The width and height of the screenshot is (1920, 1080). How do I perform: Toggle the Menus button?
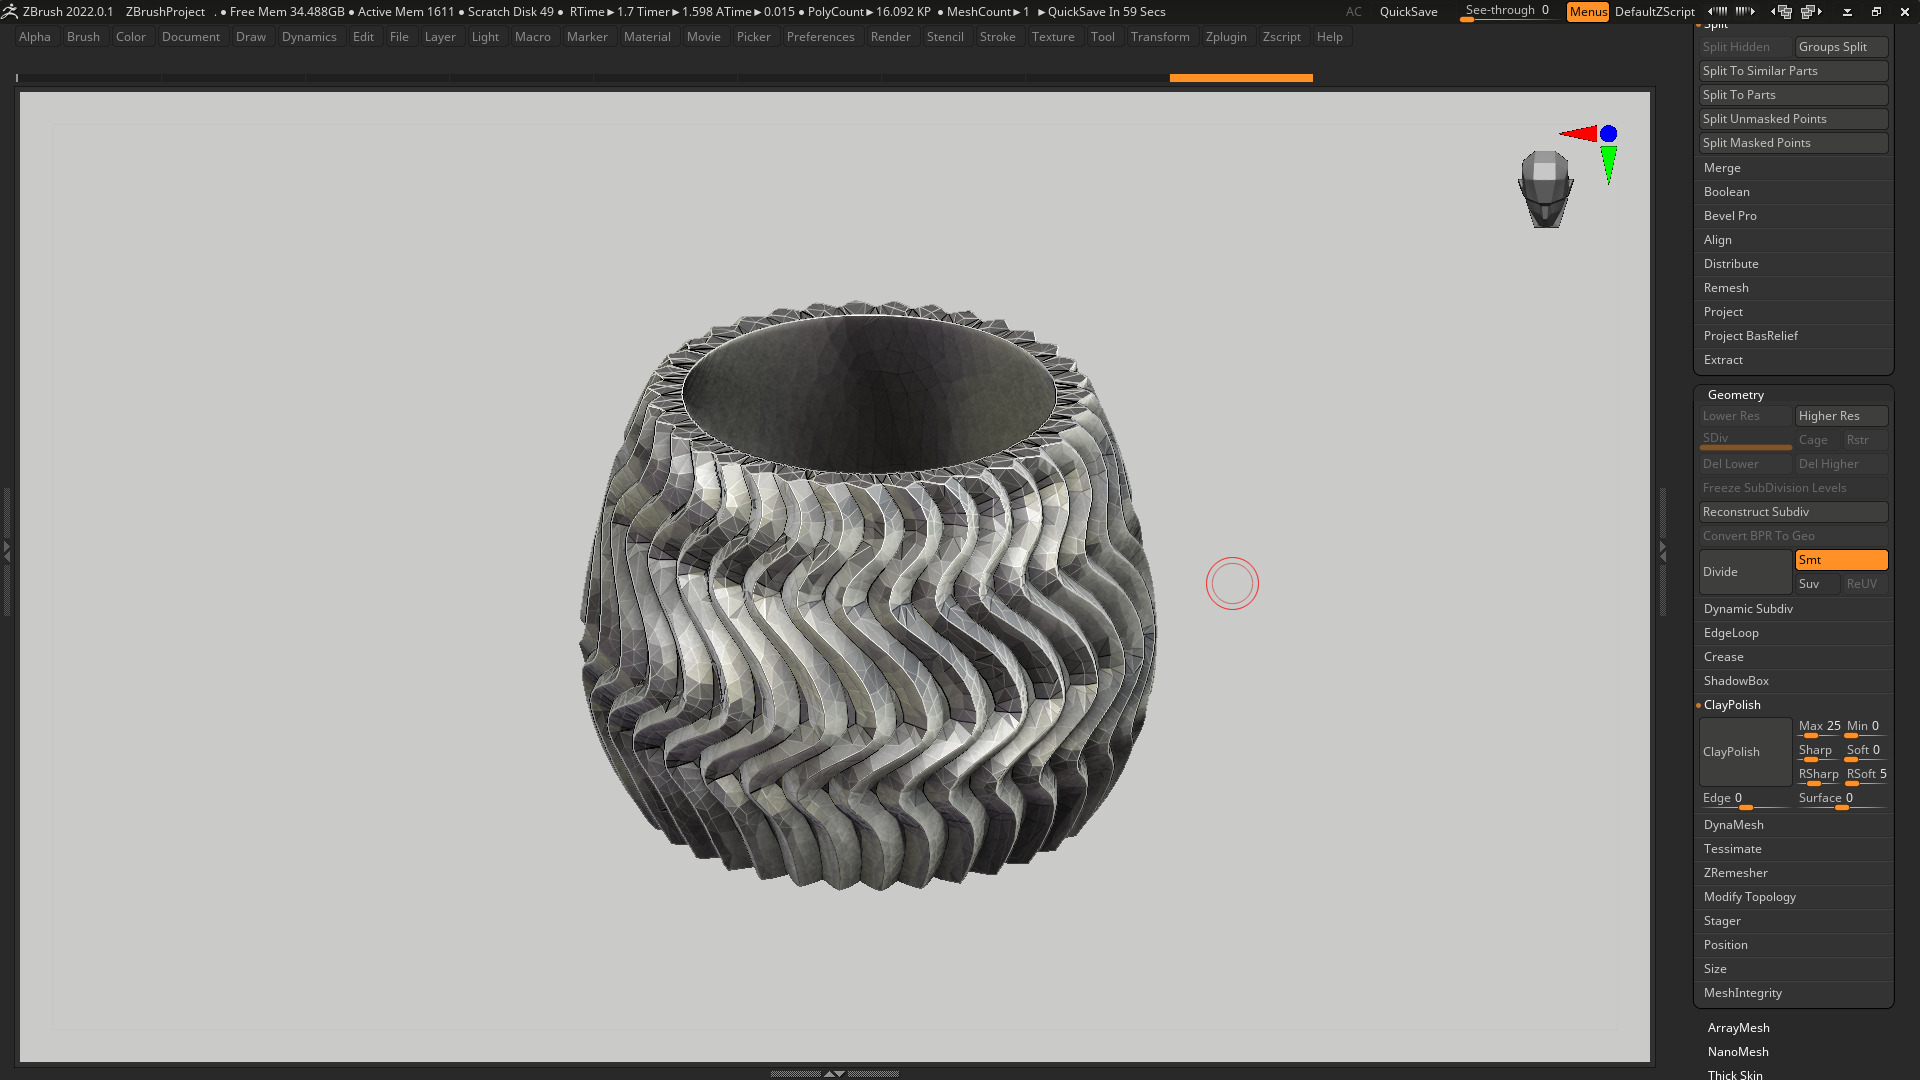click(x=1588, y=11)
